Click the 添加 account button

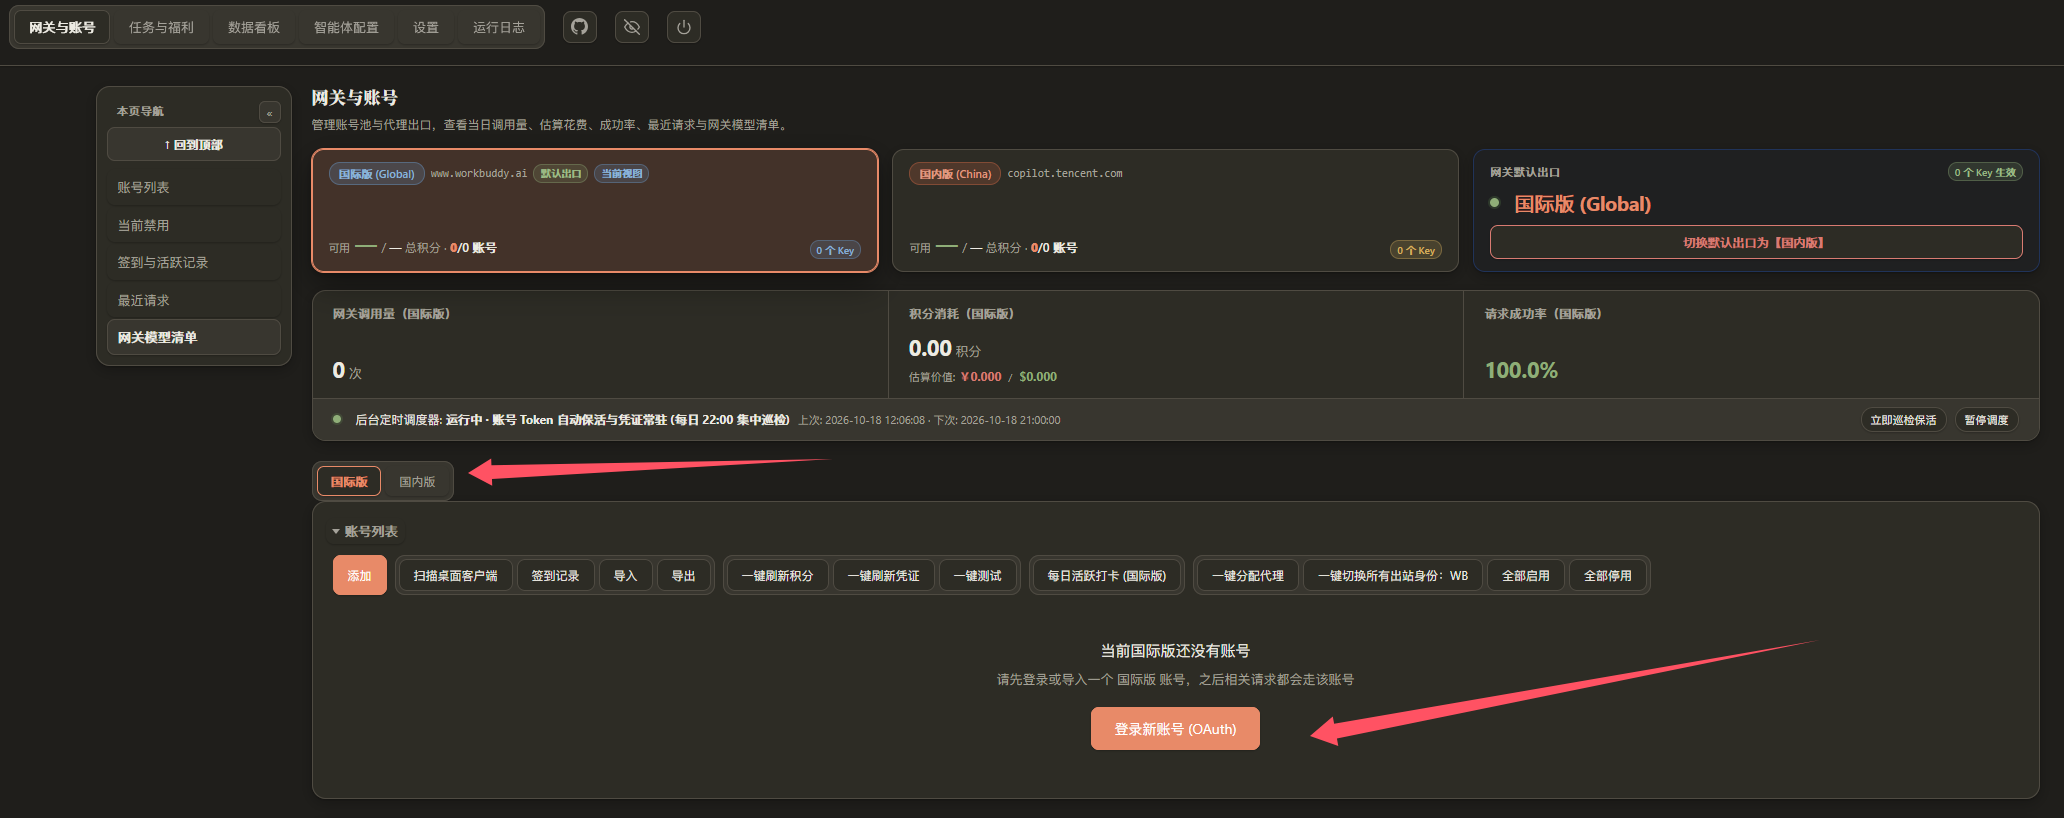[360, 576]
